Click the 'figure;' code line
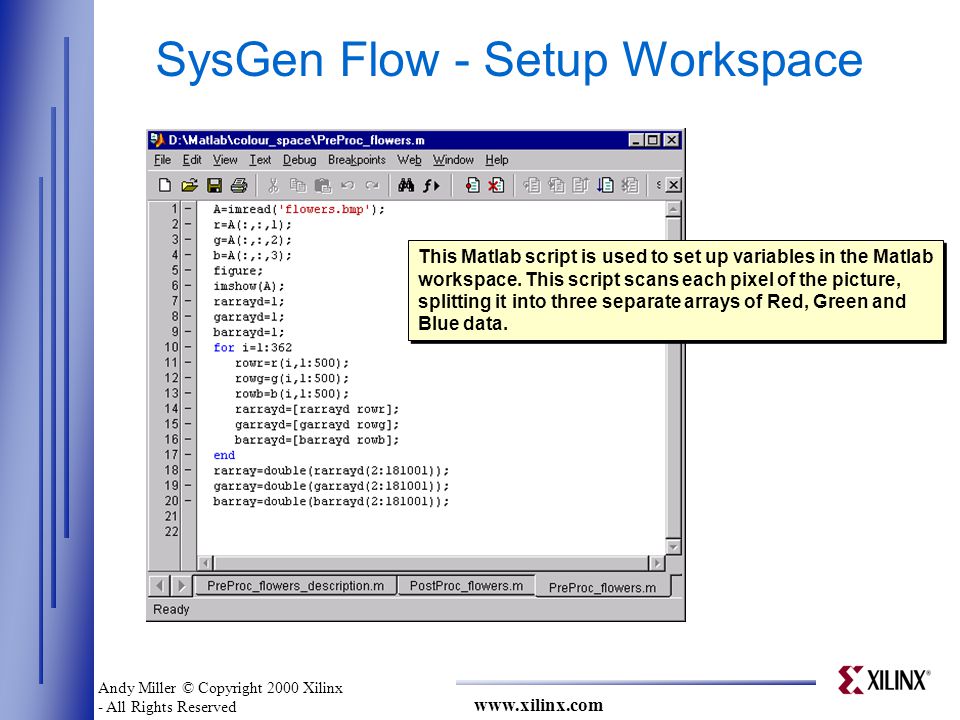 pos(238,271)
